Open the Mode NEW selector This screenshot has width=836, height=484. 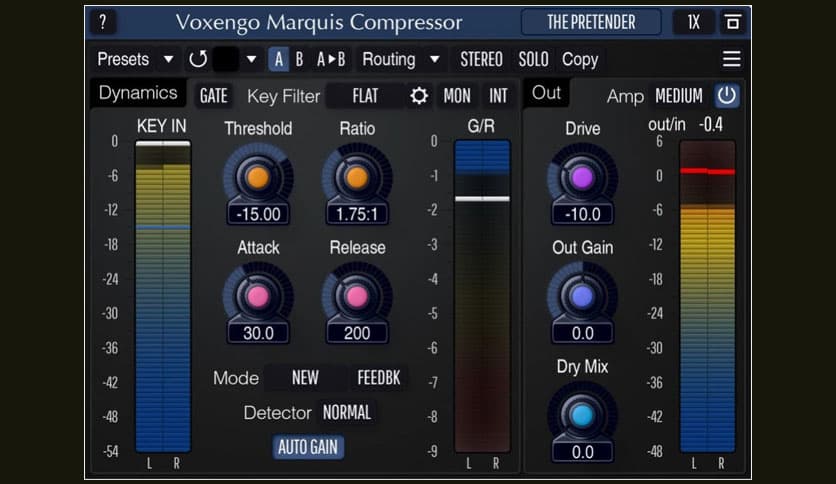tap(305, 378)
